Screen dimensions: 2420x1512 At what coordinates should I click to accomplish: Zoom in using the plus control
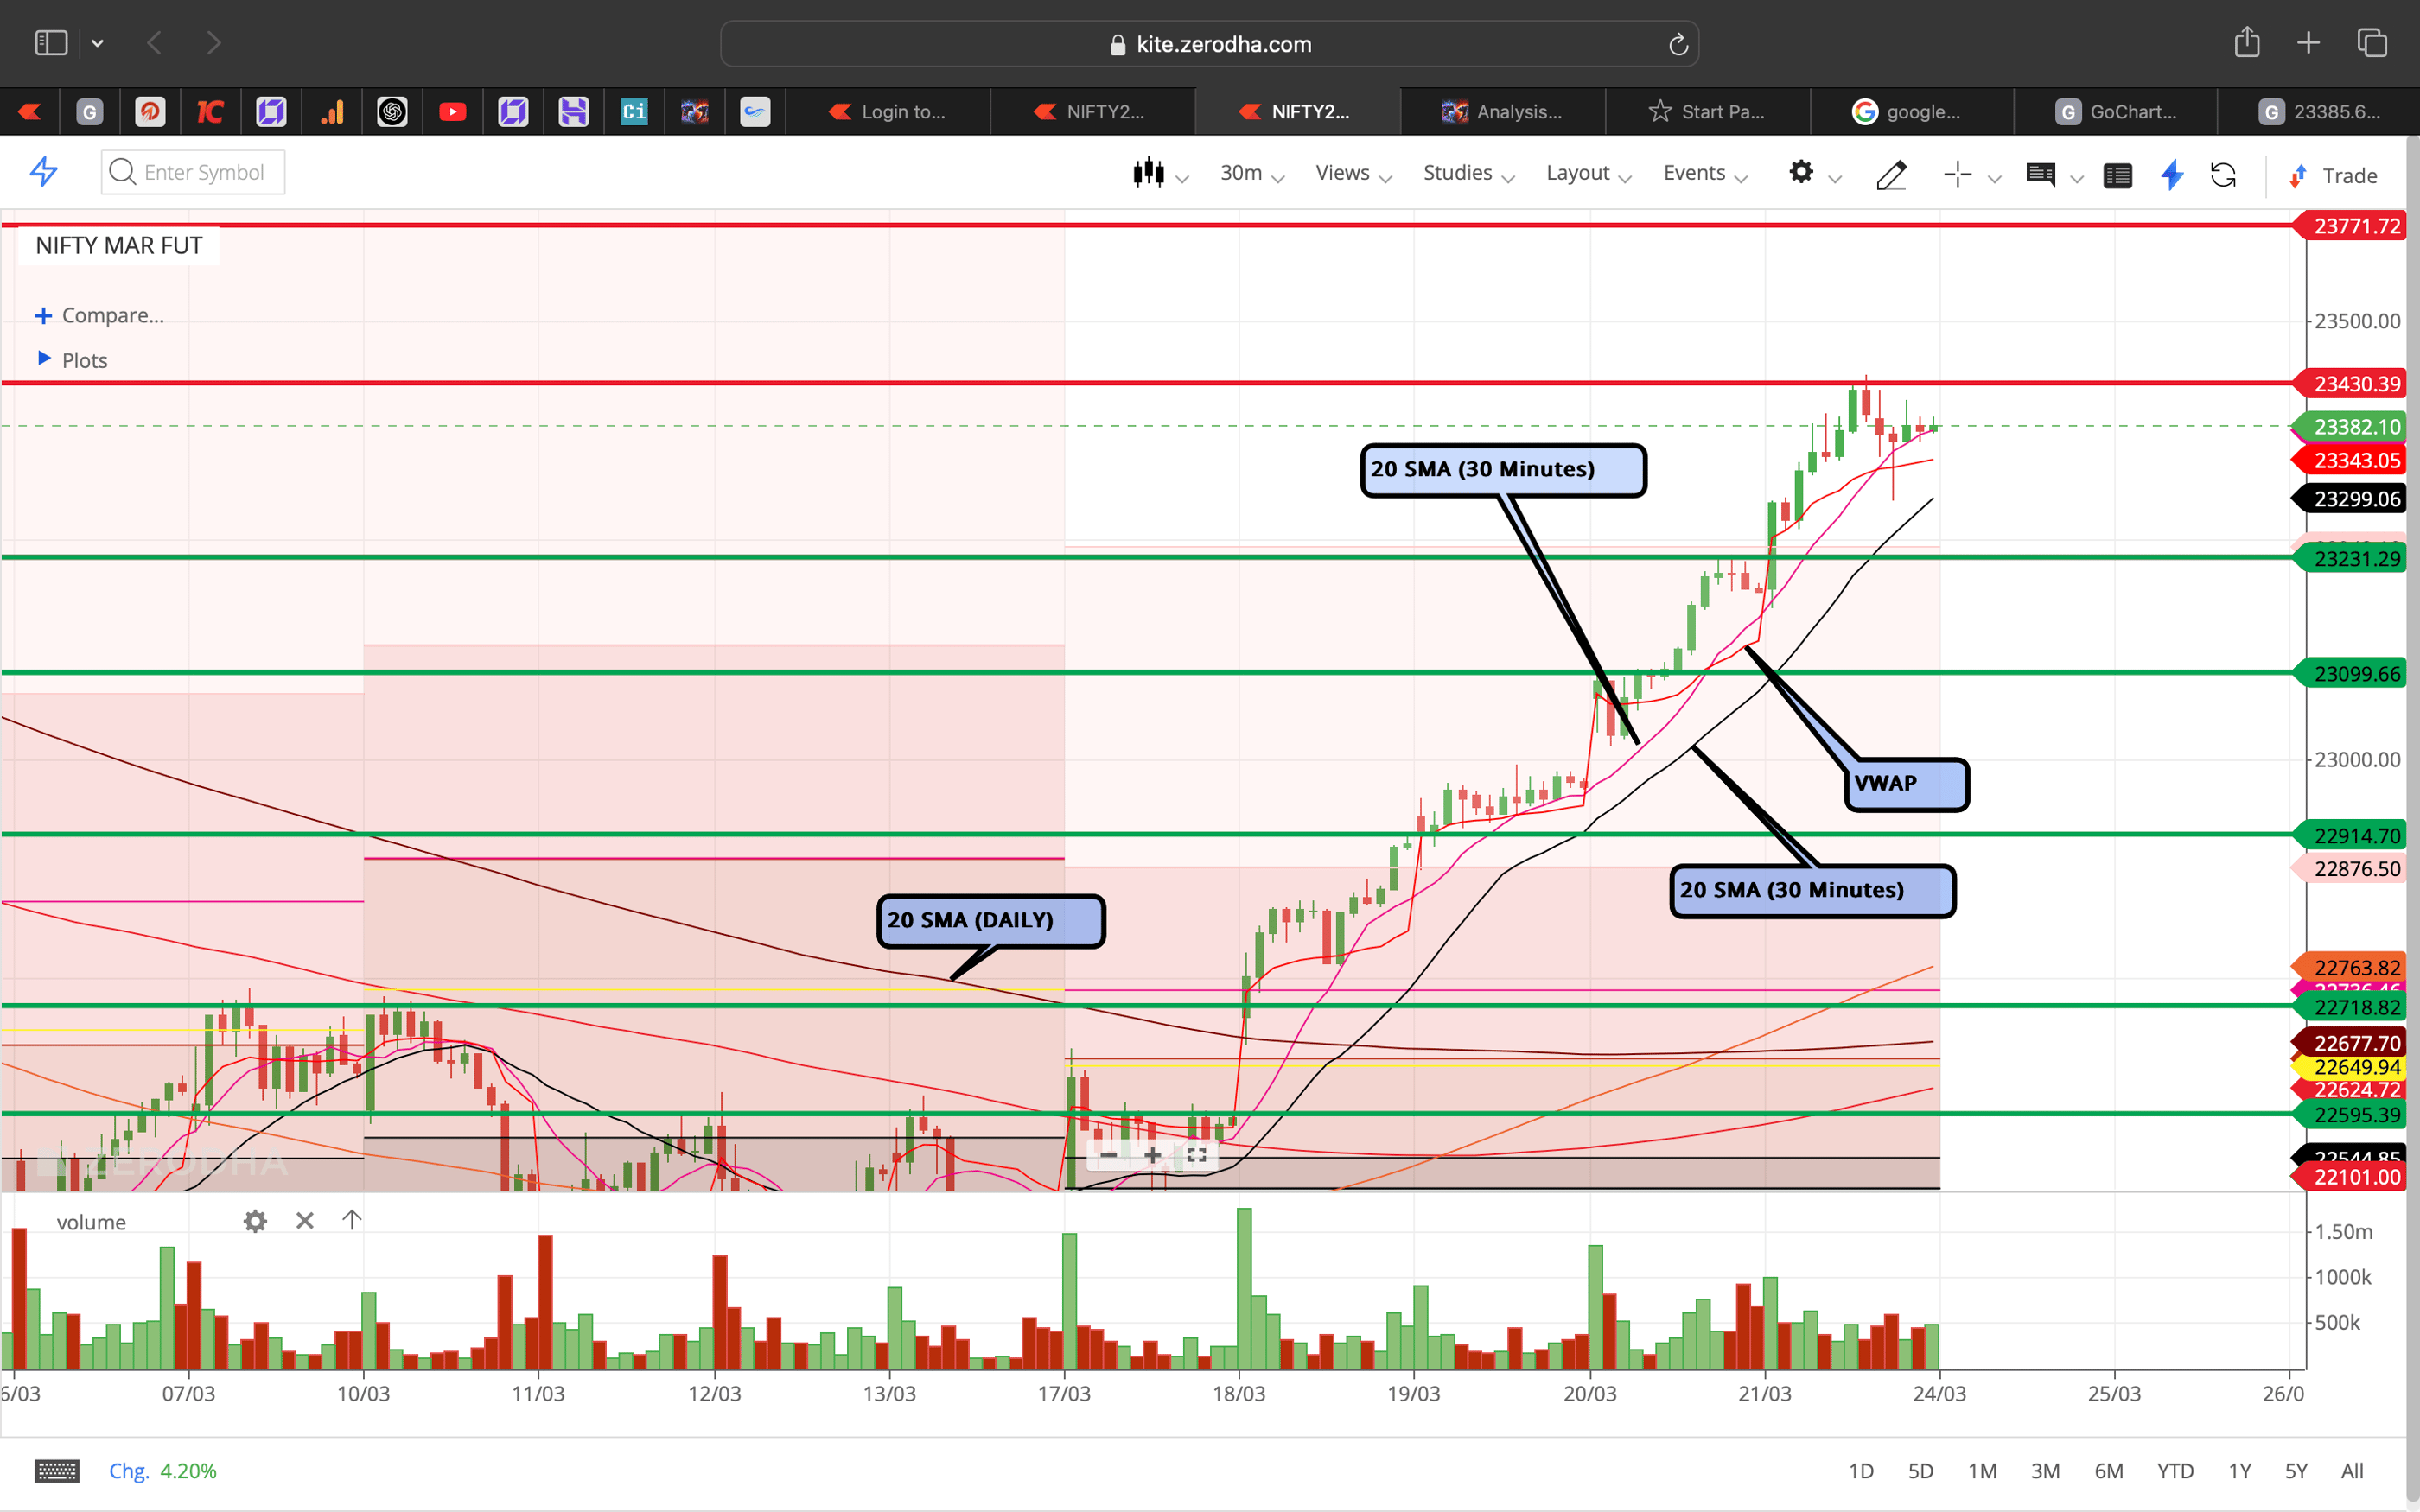[1153, 1155]
